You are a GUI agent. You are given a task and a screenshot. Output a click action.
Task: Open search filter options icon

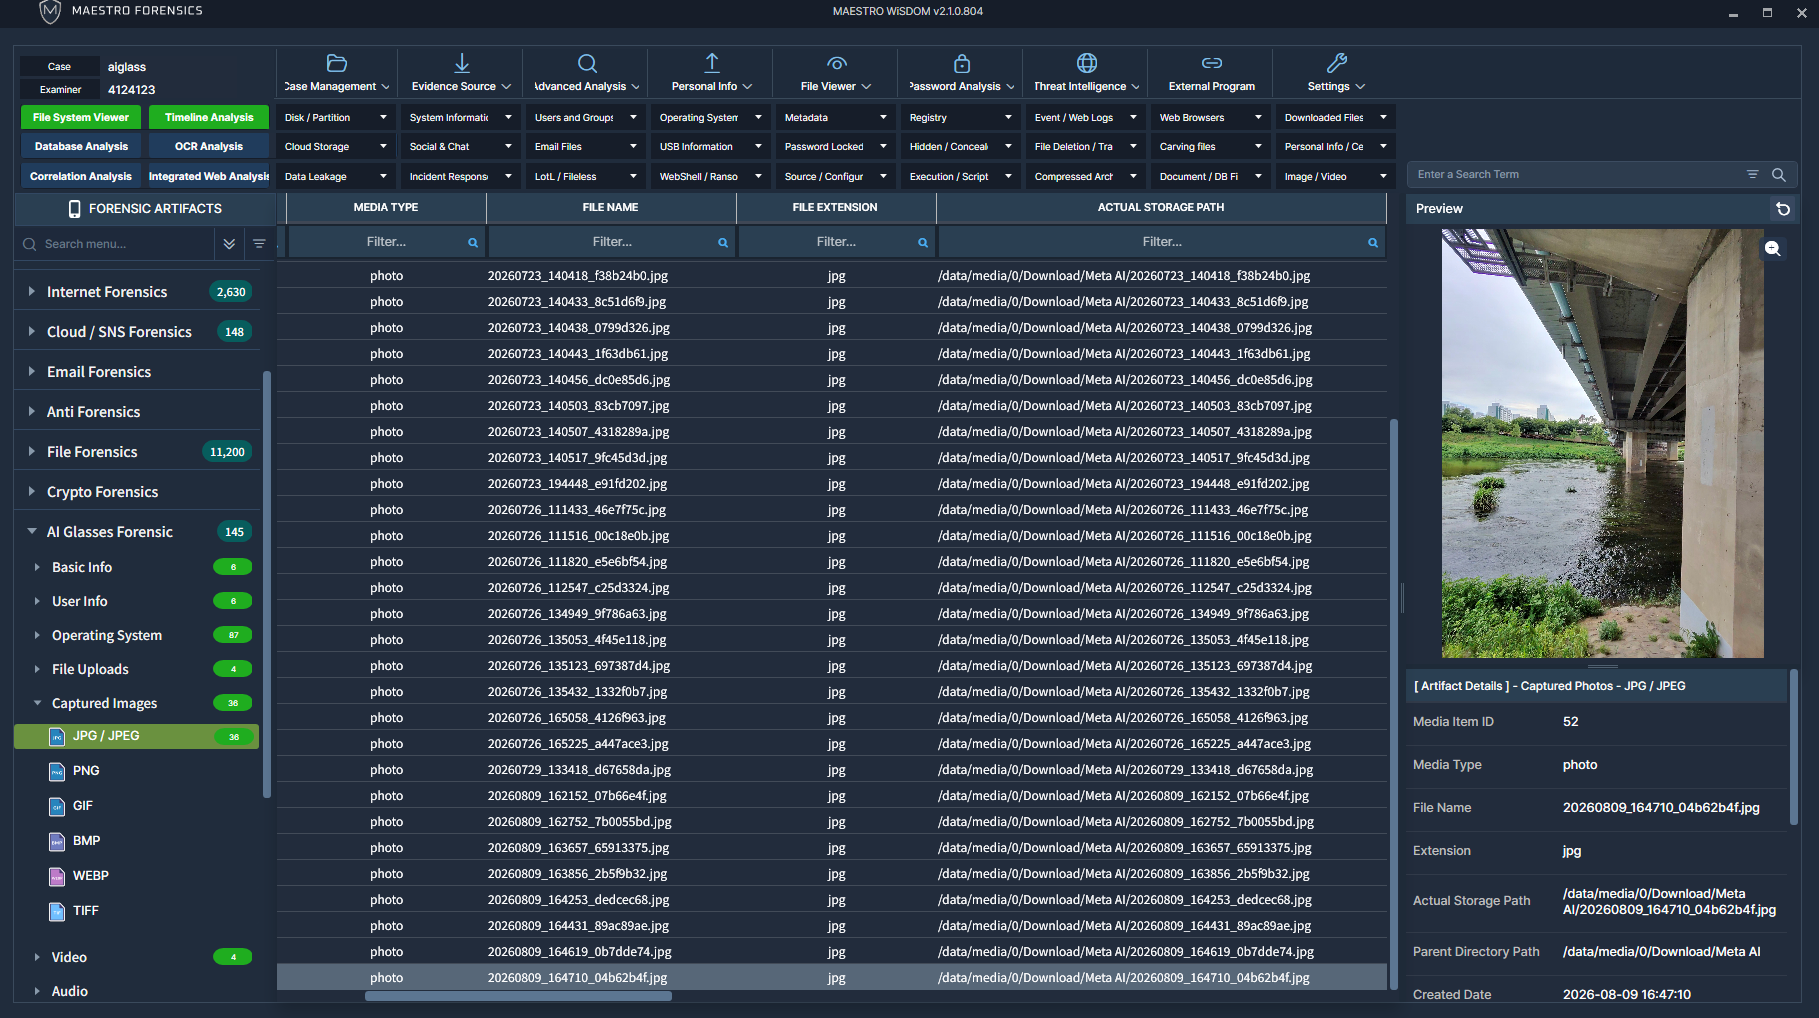[x=1753, y=175]
